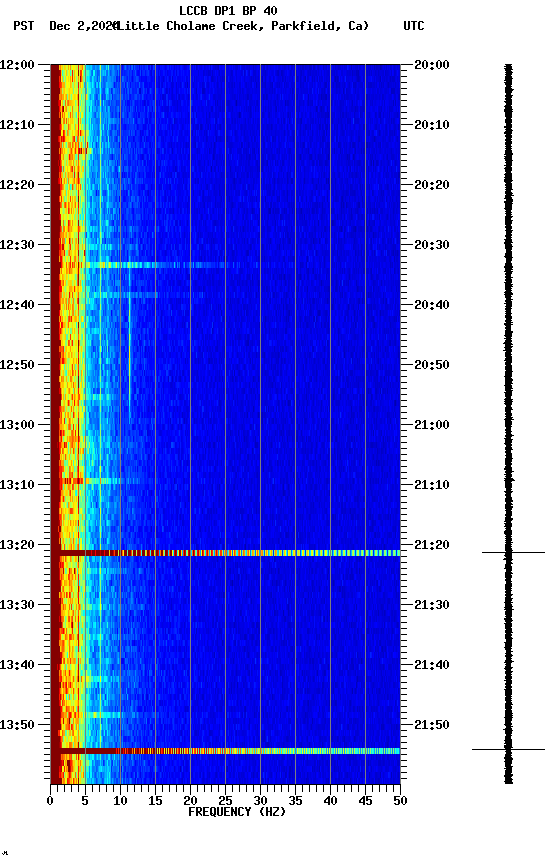This screenshot has height=864, width=552.
Task: Click the 'UTC' timezone label
Action: (414, 26)
